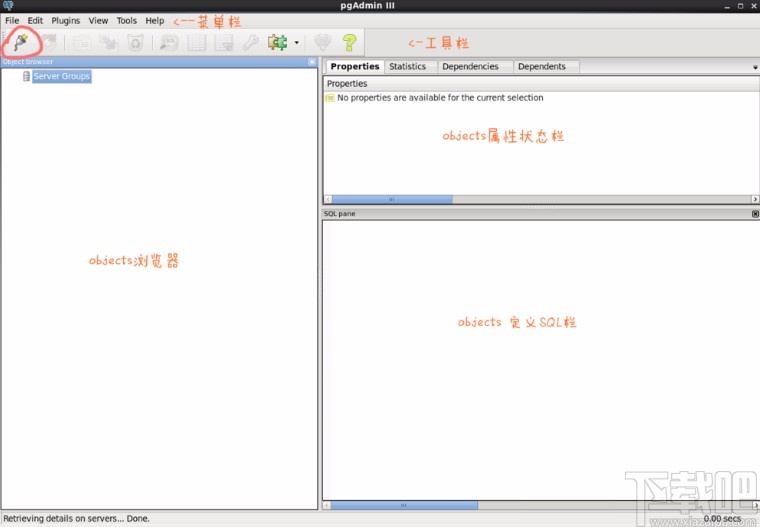The image size is (760, 527).
Task: Click the Server Groups tree icon
Action: 26,76
